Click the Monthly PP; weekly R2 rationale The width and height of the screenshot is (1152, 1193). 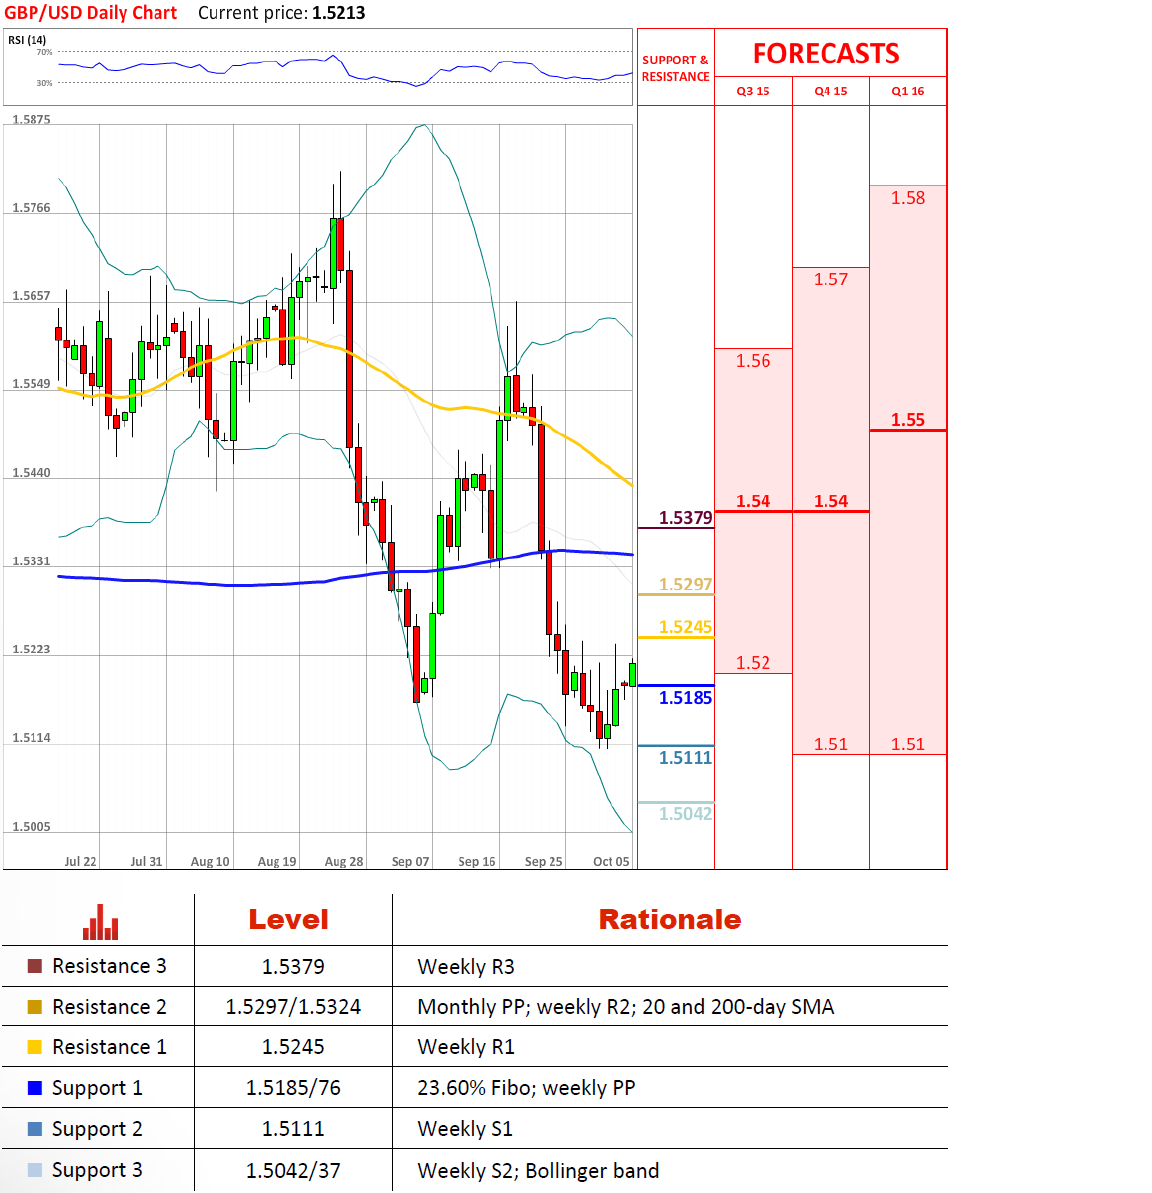(x=625, y=1007)
